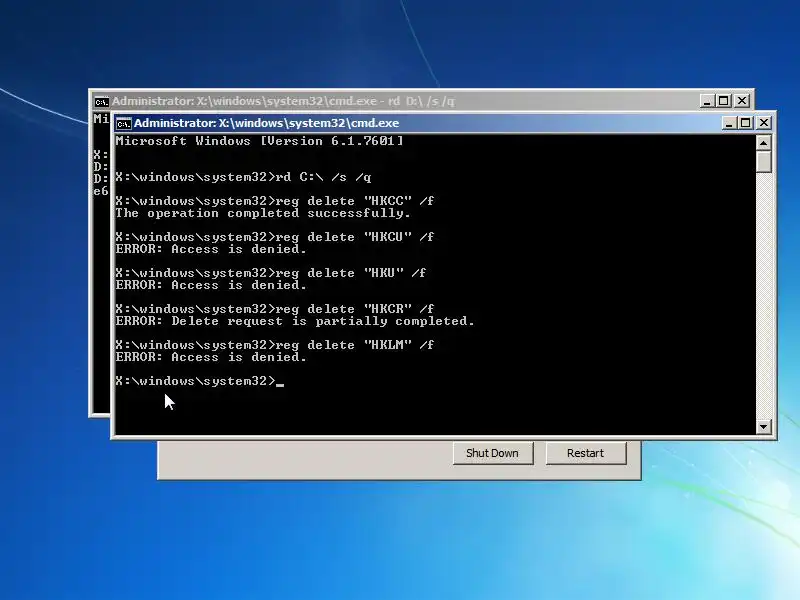Click the scrollbar down arrow in the front console
Viewport: 800px width, 600px height.
pyautogui.click(x=763, y=427)
